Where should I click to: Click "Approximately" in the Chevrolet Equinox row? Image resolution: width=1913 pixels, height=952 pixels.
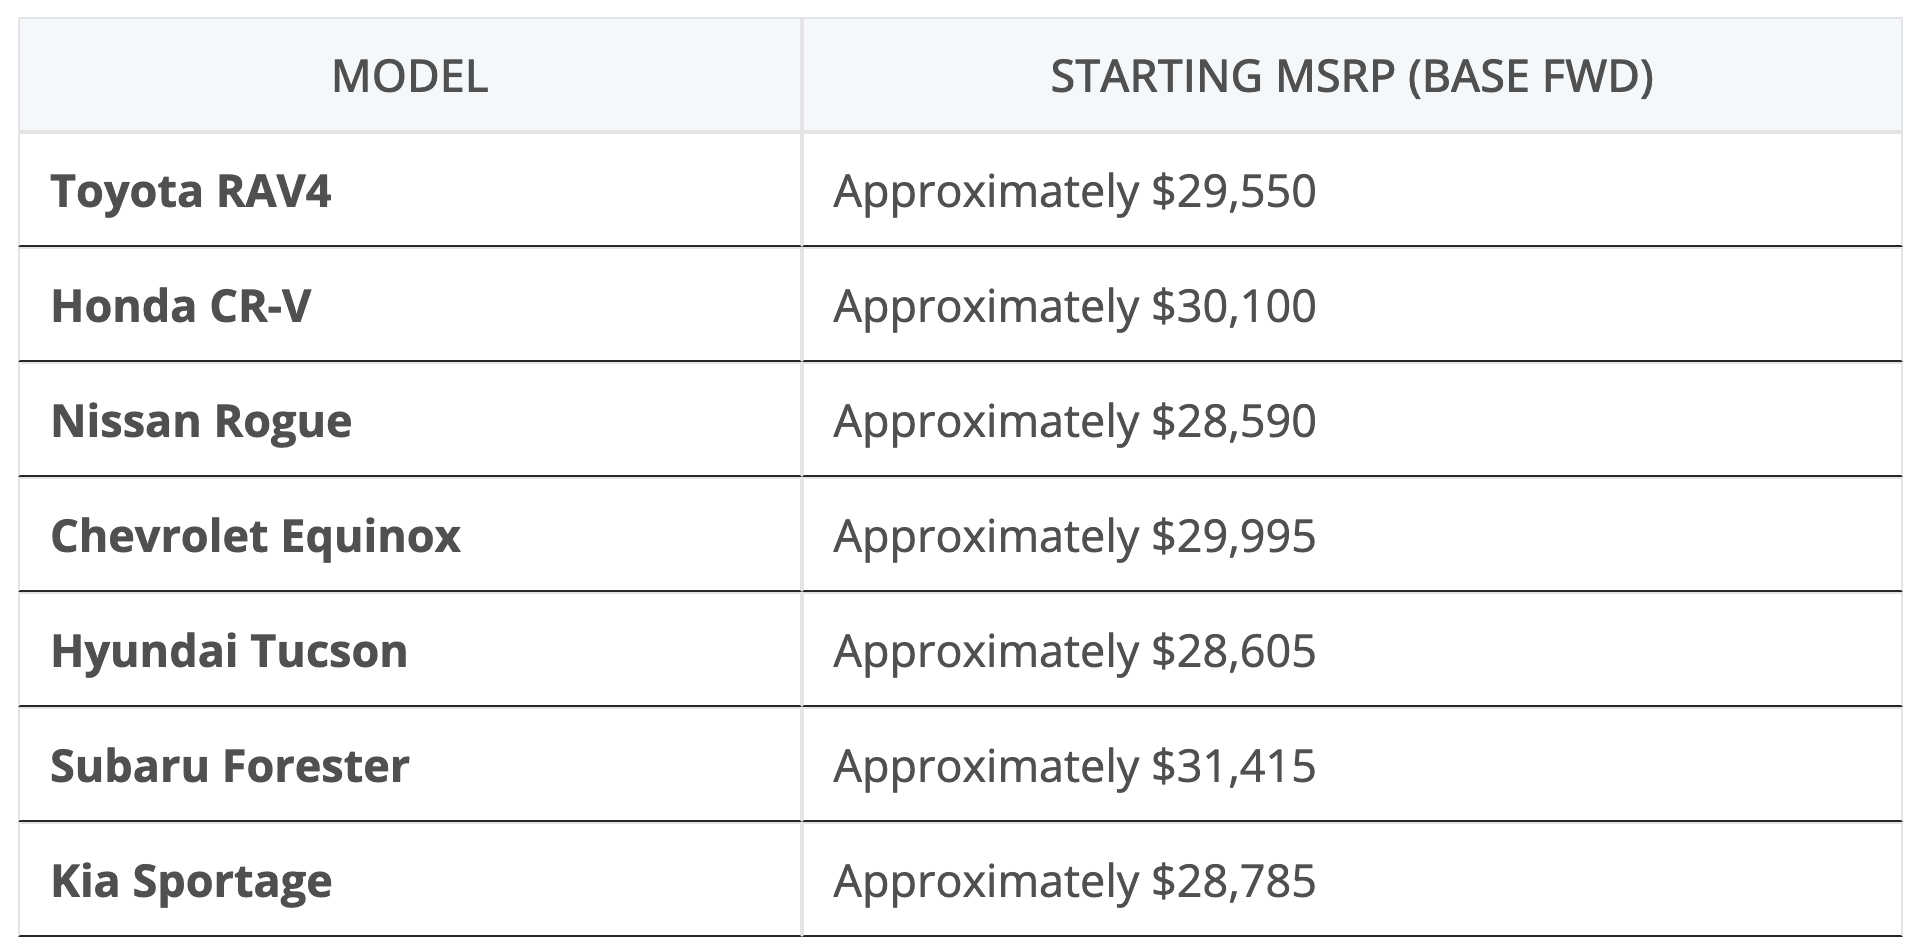[x=986, y=536]
